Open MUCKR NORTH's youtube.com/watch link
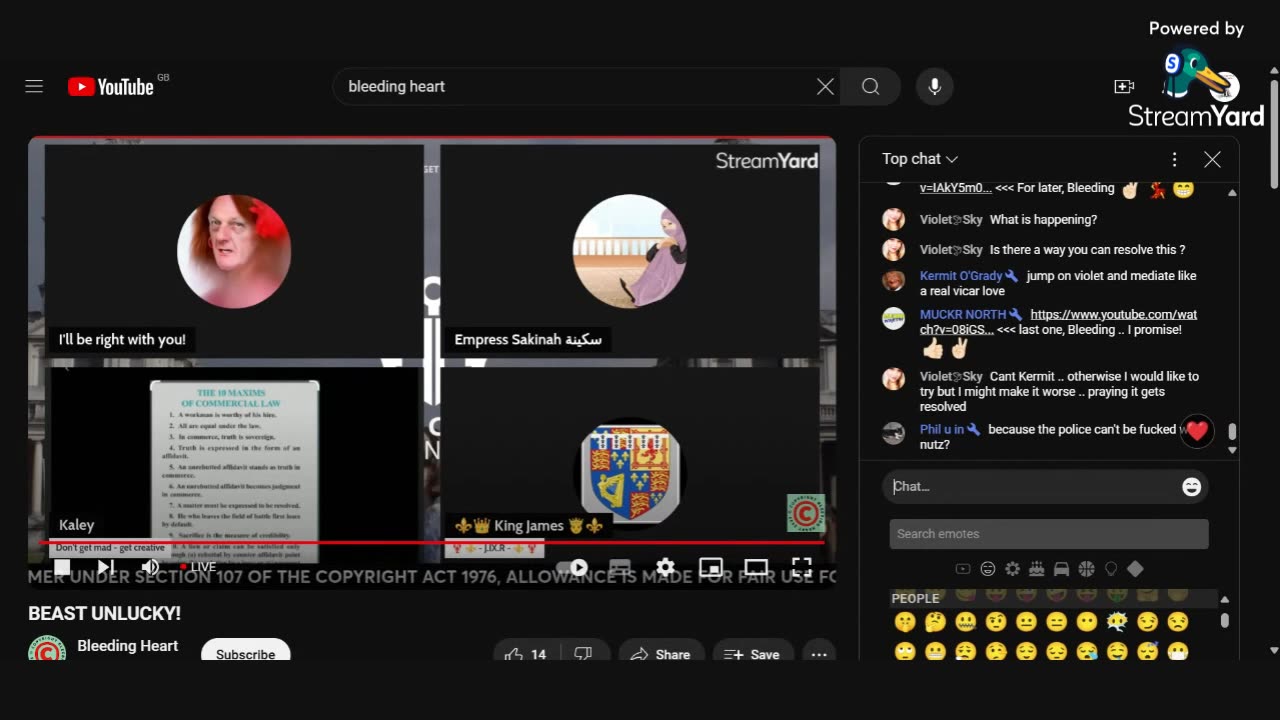 [x=1058, y=322]
